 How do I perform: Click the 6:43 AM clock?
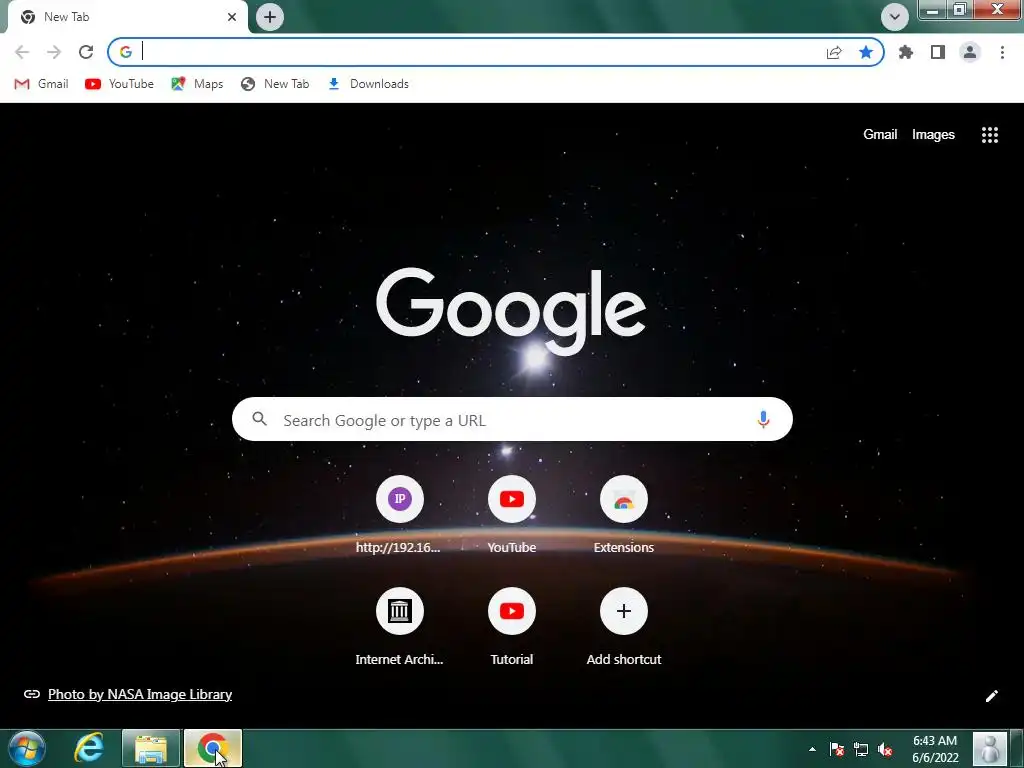(935, 749)
